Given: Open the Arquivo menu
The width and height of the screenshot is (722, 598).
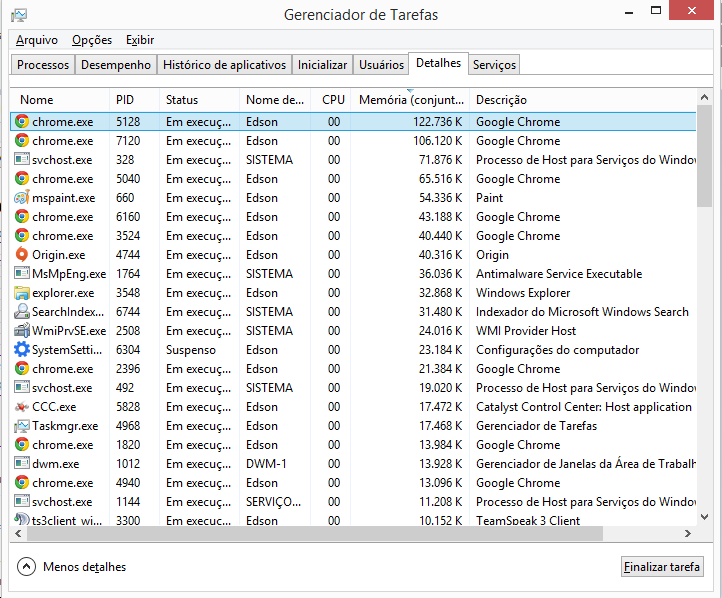Looking at the screenshot, I should click(37, 40).
